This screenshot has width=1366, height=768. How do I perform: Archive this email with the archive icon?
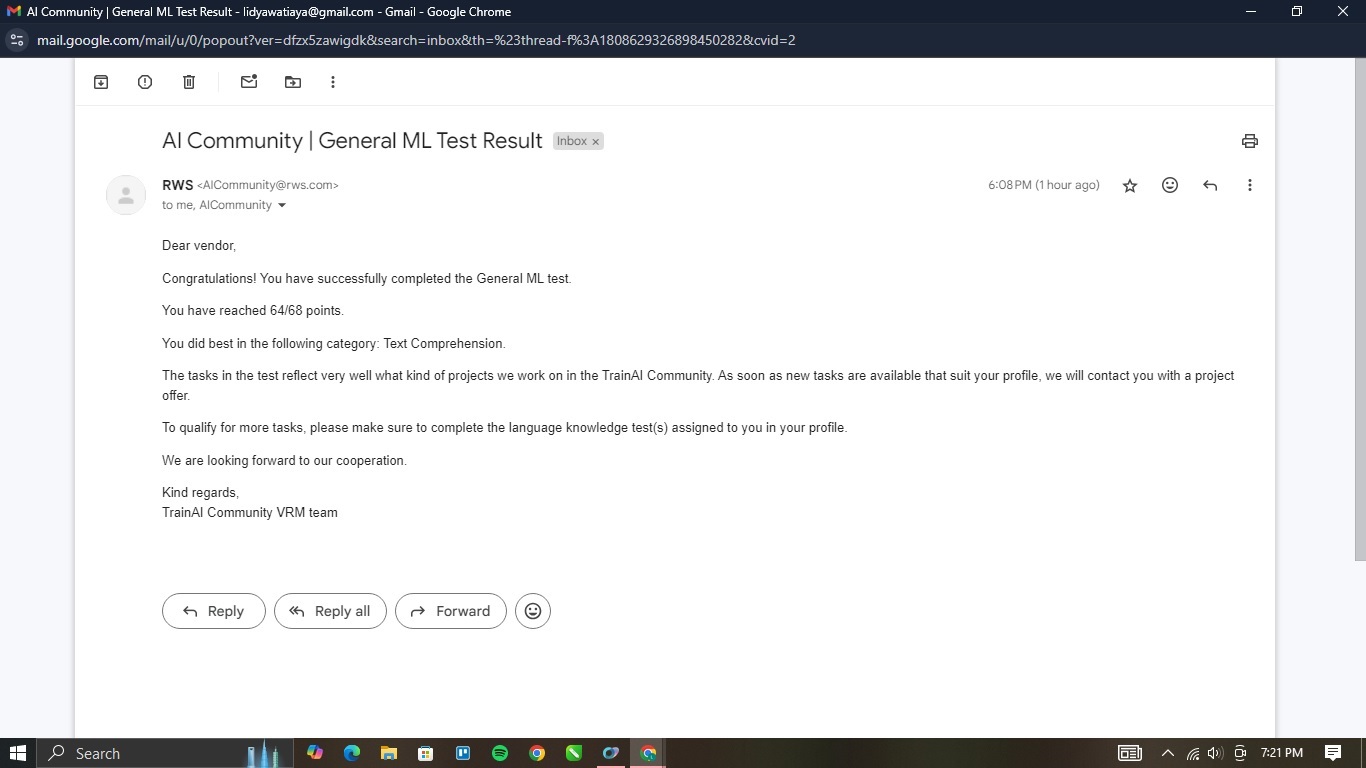click(x=101, y=82)
